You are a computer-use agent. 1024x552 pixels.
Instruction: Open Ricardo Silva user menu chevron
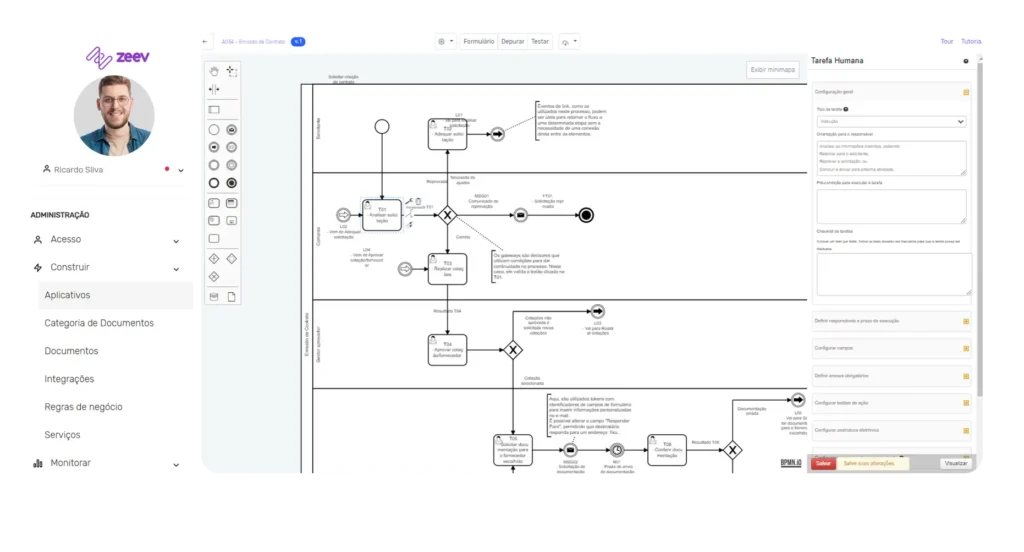click(x=181, y=171)
